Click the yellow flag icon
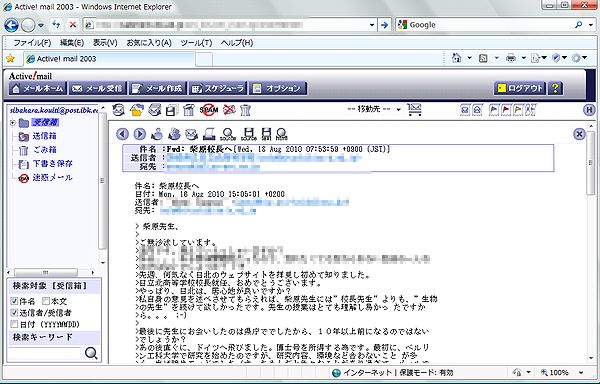 coord(518,110)
